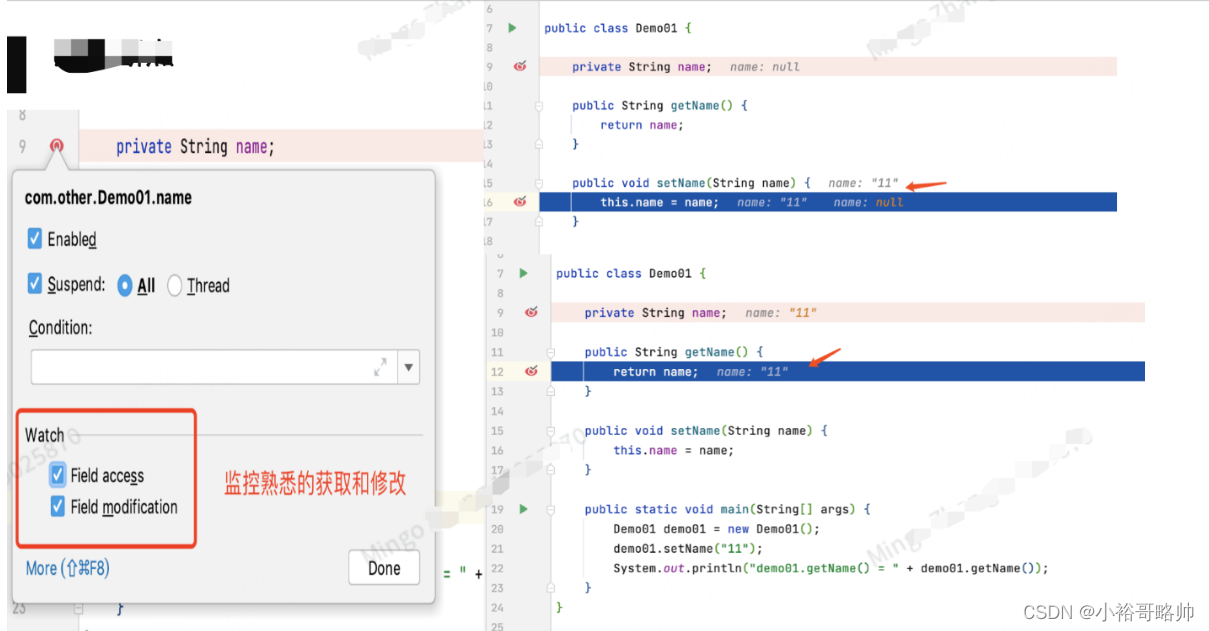Click run arrow beside main method line 19
1209x631 pixels.
click(x=523, y=509)
